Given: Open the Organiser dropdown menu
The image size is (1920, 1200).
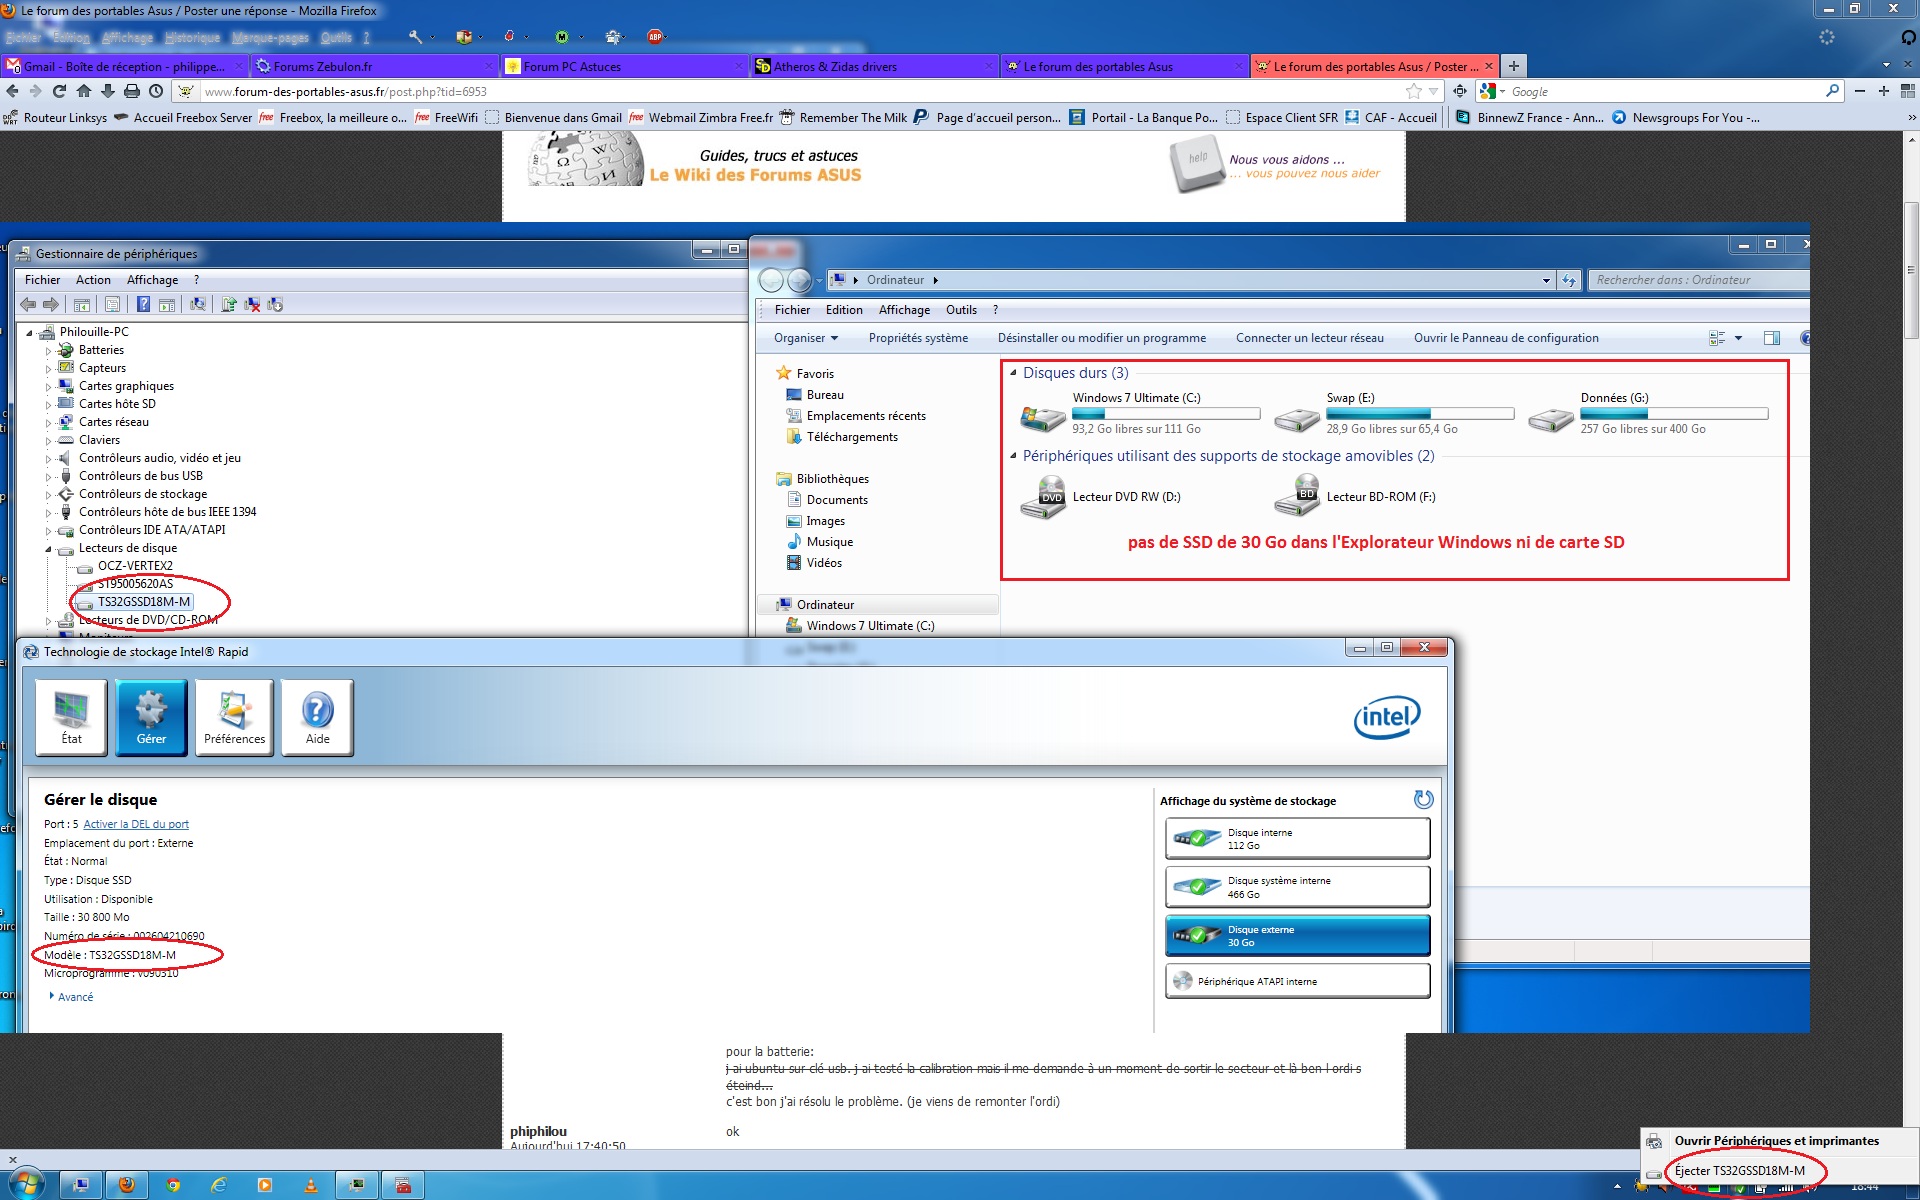Looking at the screenshot, I should click(805, 338).
